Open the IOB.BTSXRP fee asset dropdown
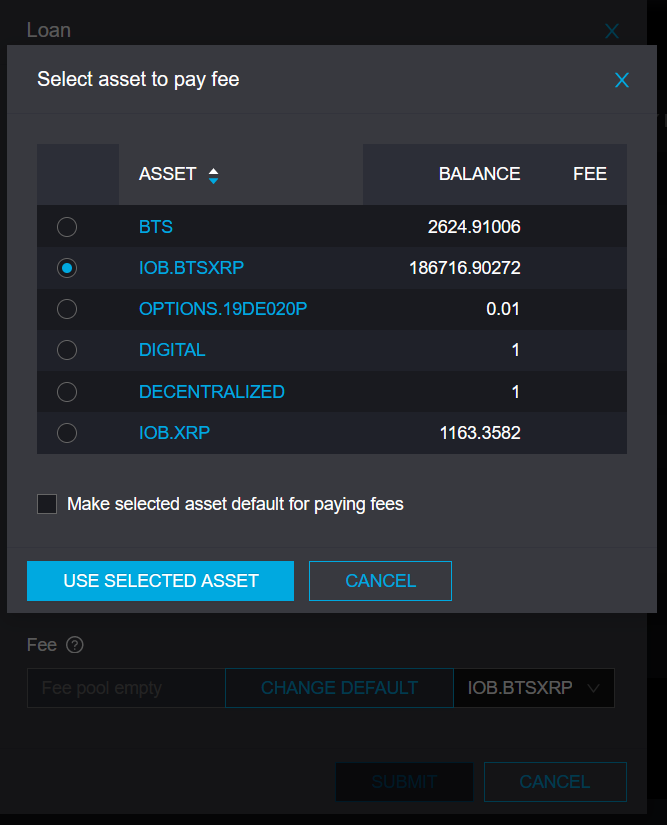Viewport: 667px width, 825px height. point(533,688)
